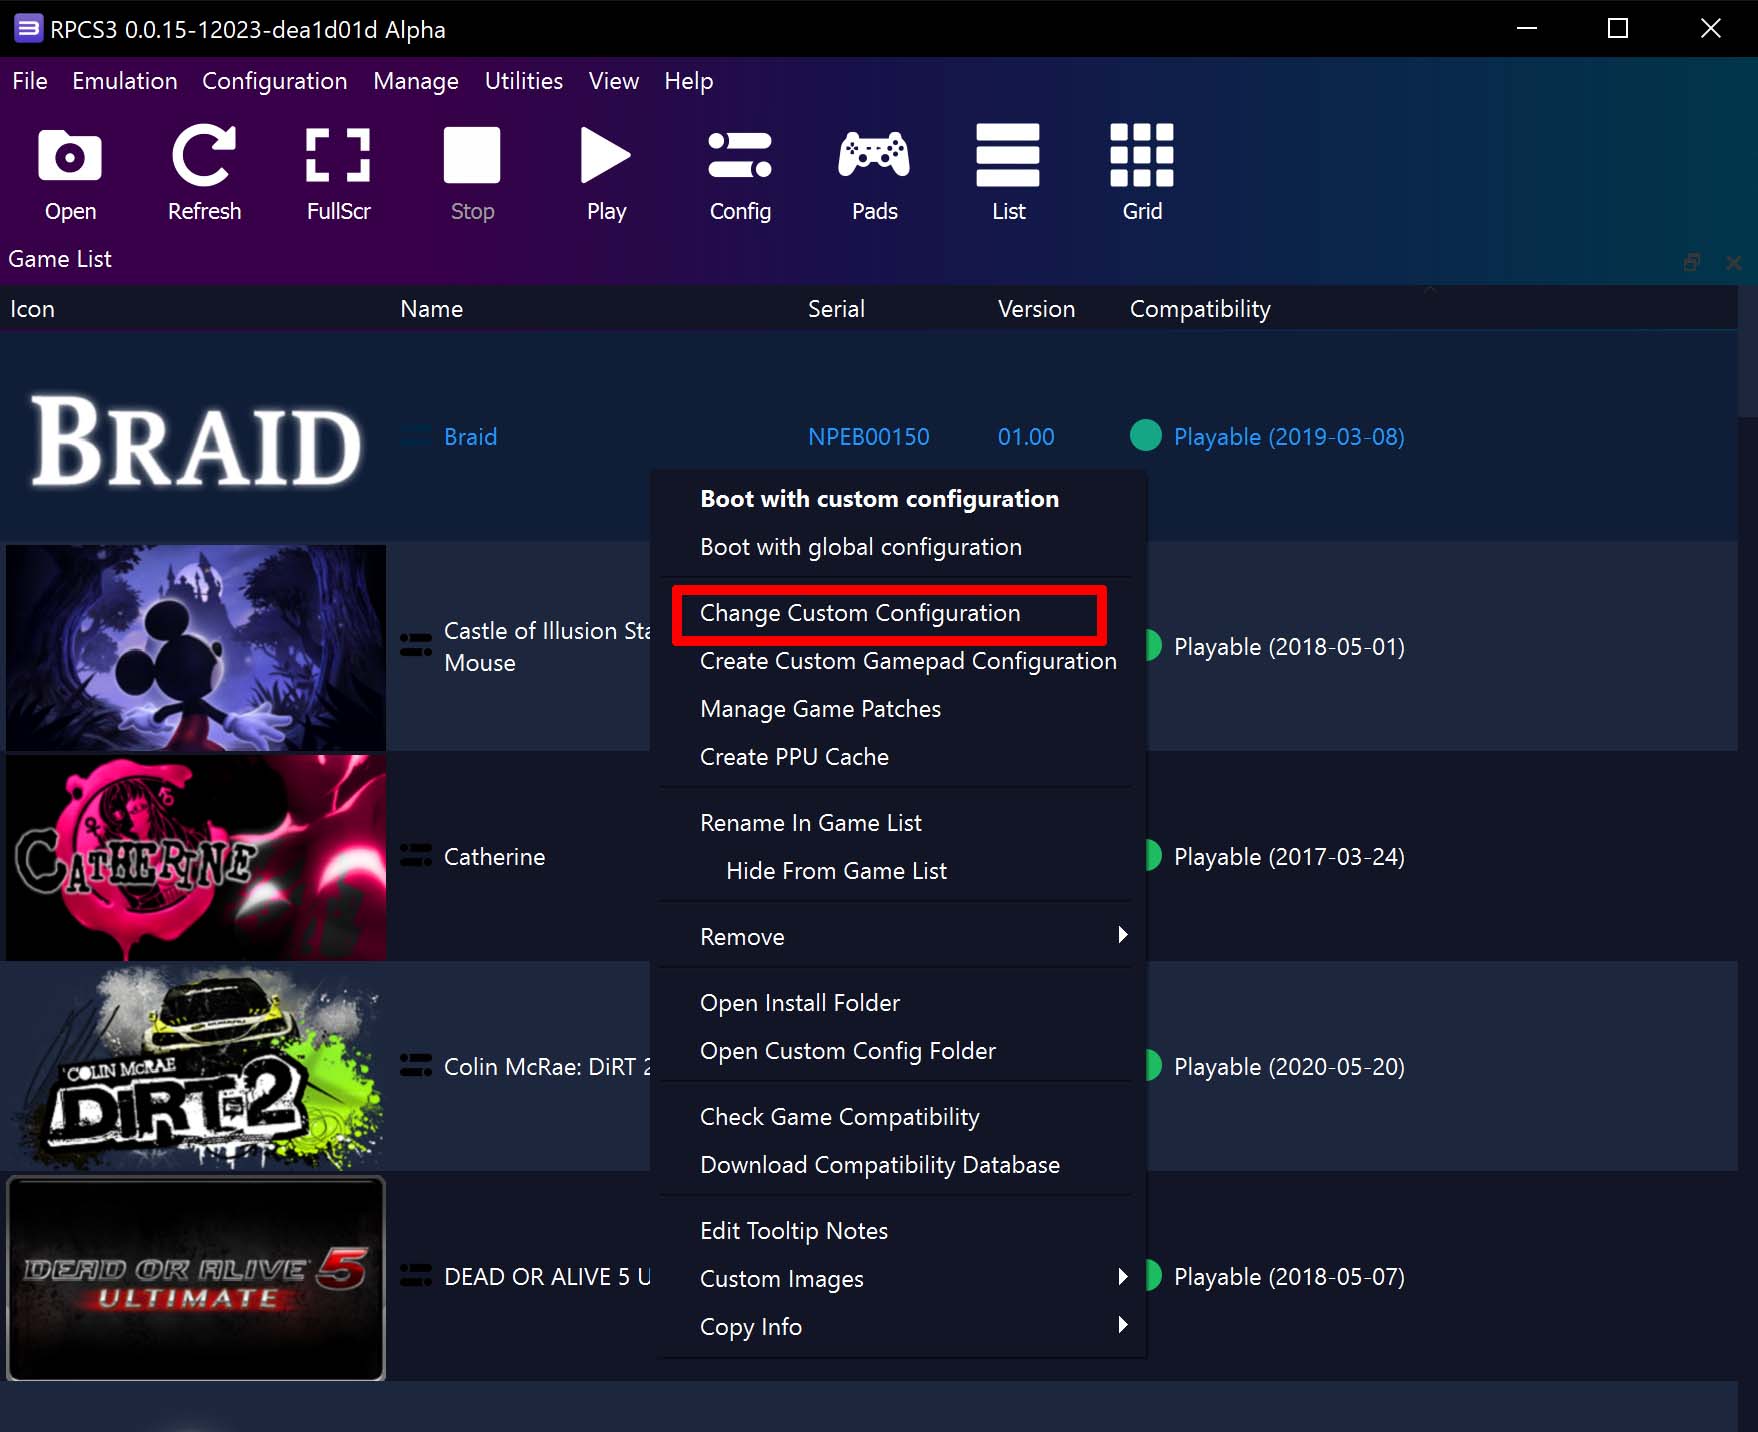Open the Help menu
Screen dimensions: 1758x1432
pos(689,81)
